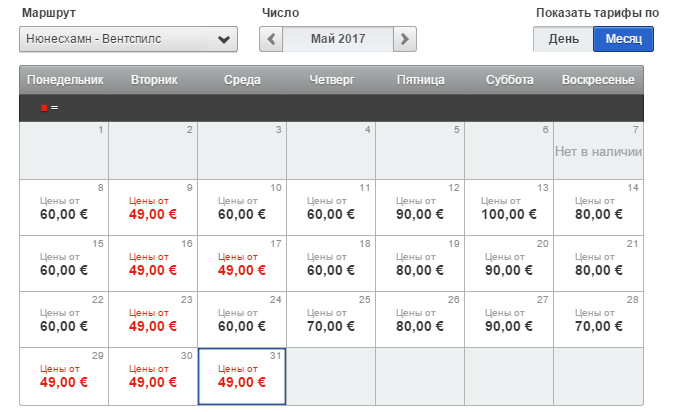Open the Нюнесхамн - Вентспилс route dropdown

[128, 39]
